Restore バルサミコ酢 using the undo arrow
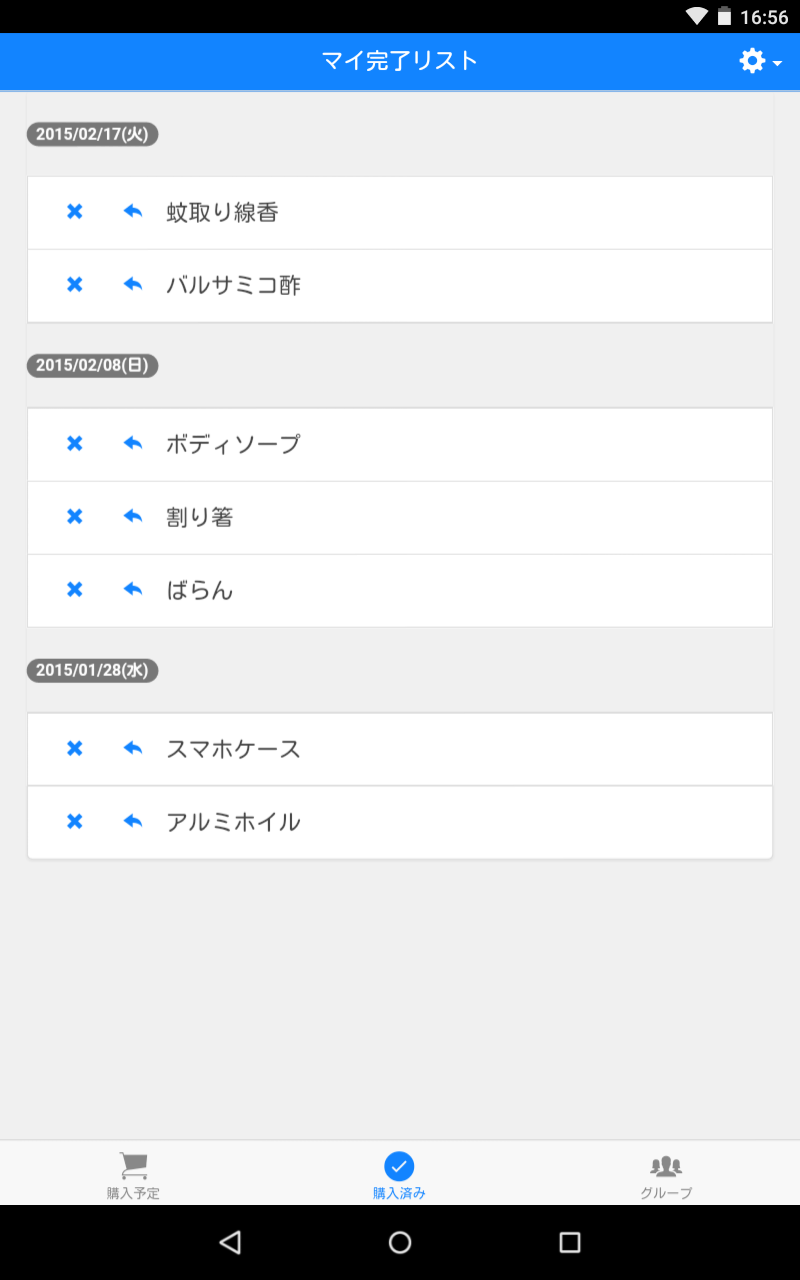Screen dimensions: 800x1280 [x=133, y=285]
